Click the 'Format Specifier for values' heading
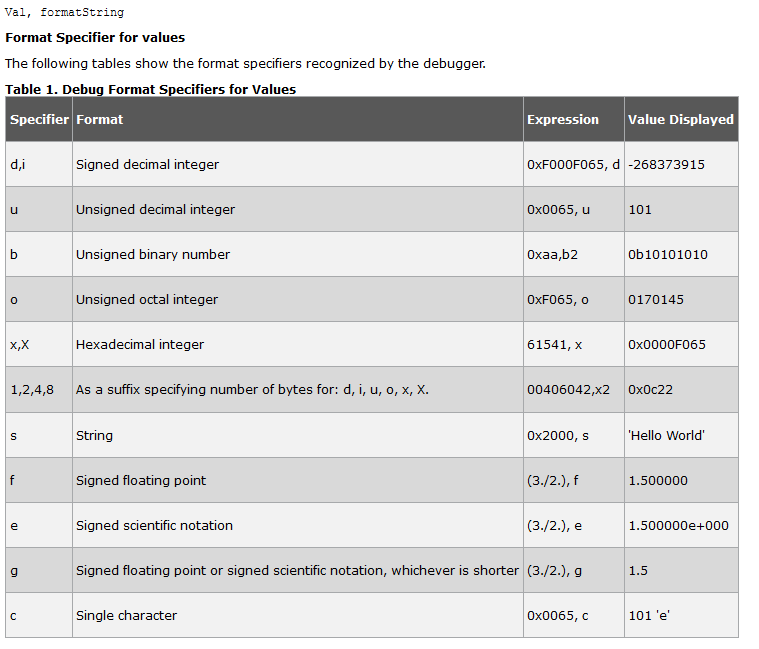 click(95, 38)
